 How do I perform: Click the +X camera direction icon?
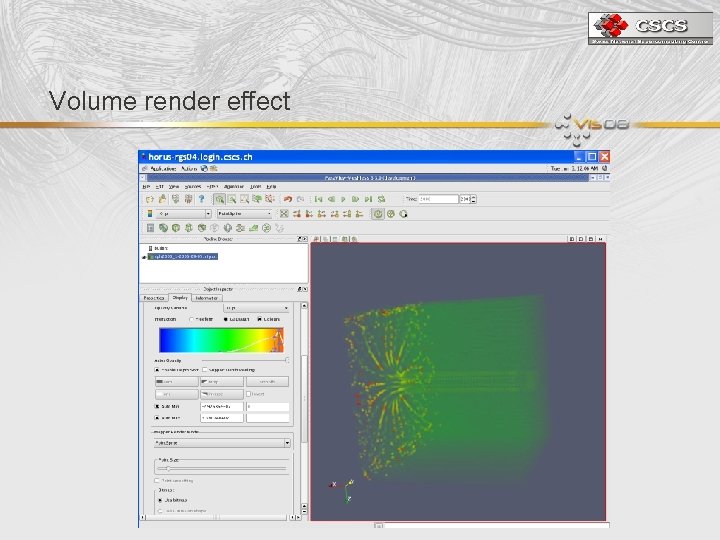click(297, 214)
